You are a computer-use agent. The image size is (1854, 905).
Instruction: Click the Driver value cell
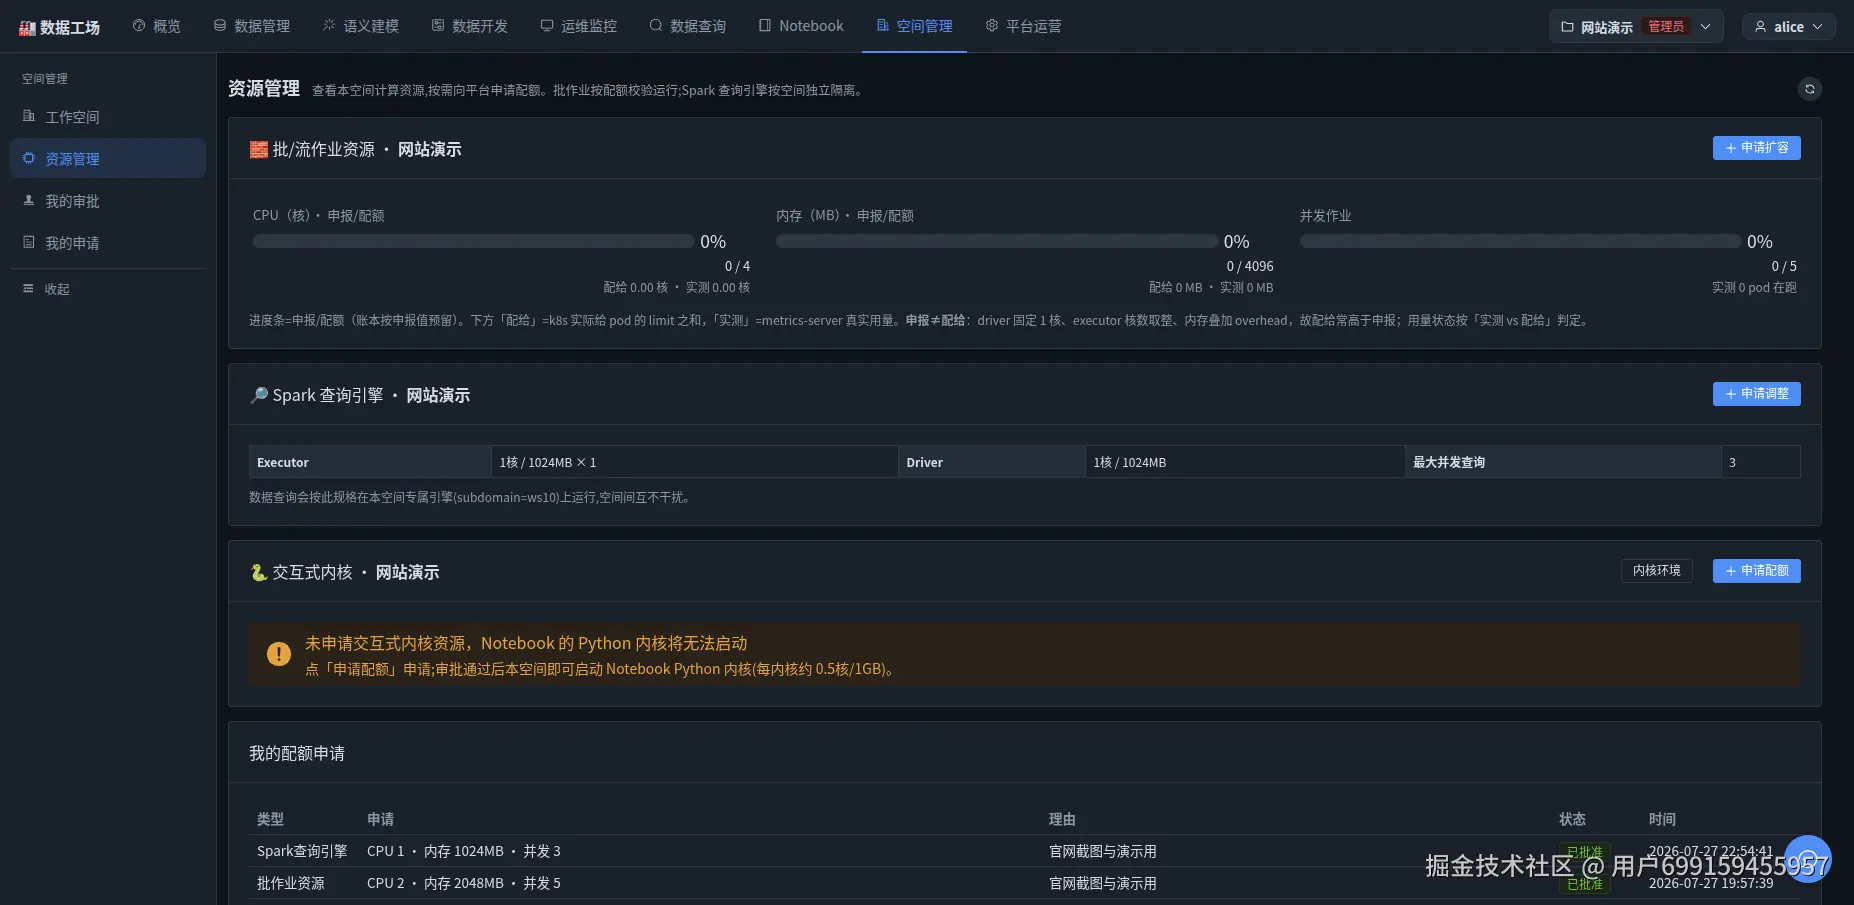point(1245,462)
